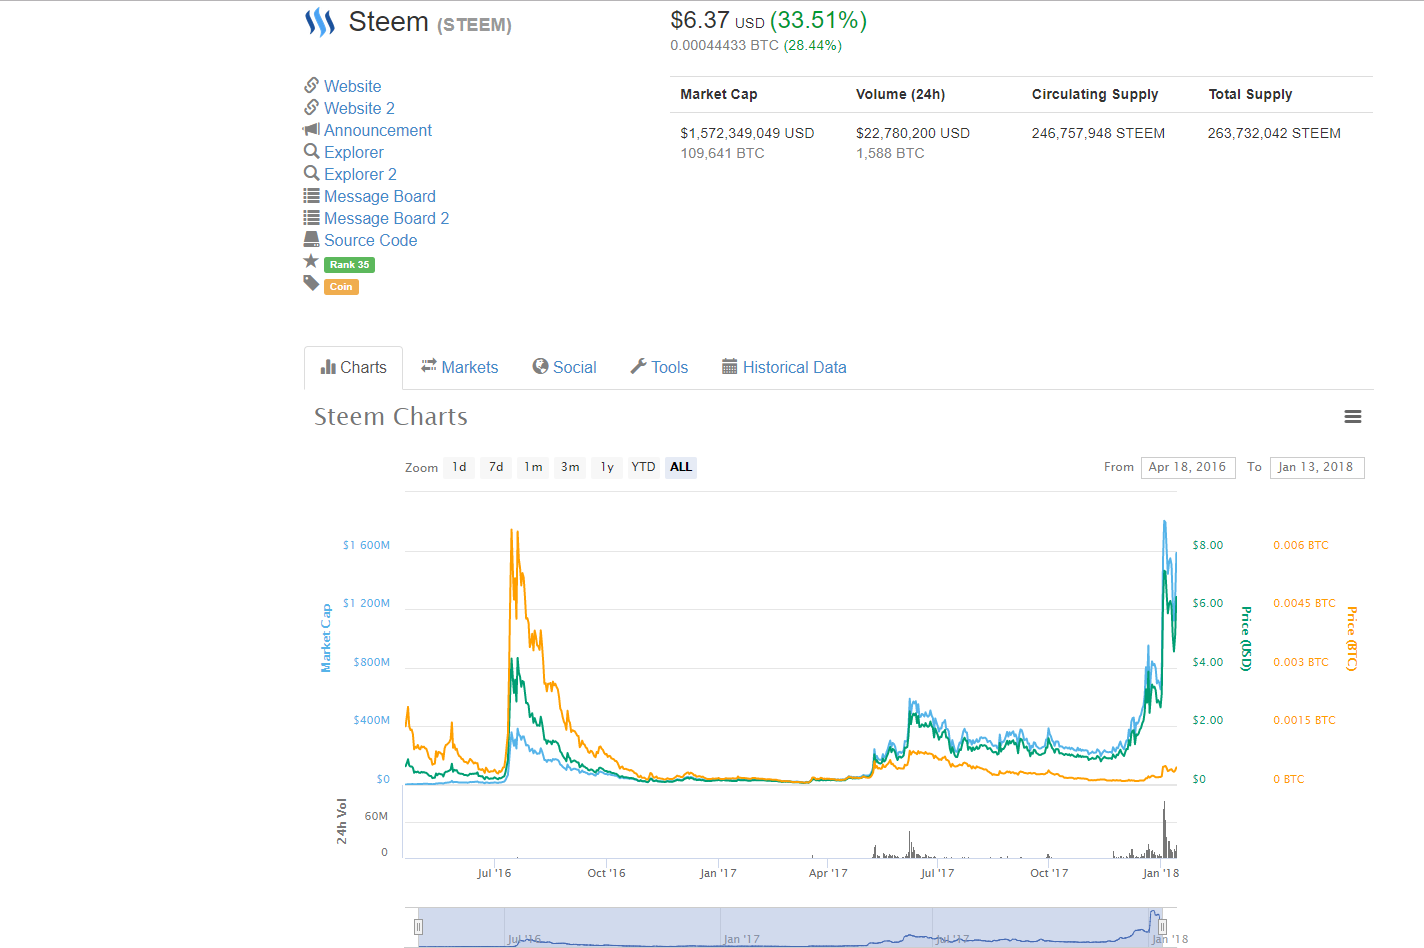The height and width of the screenshot is (948, 1424).
Task: Click the list icon beside Message Board
Action: pyautogui.click(x=312, y=196)
